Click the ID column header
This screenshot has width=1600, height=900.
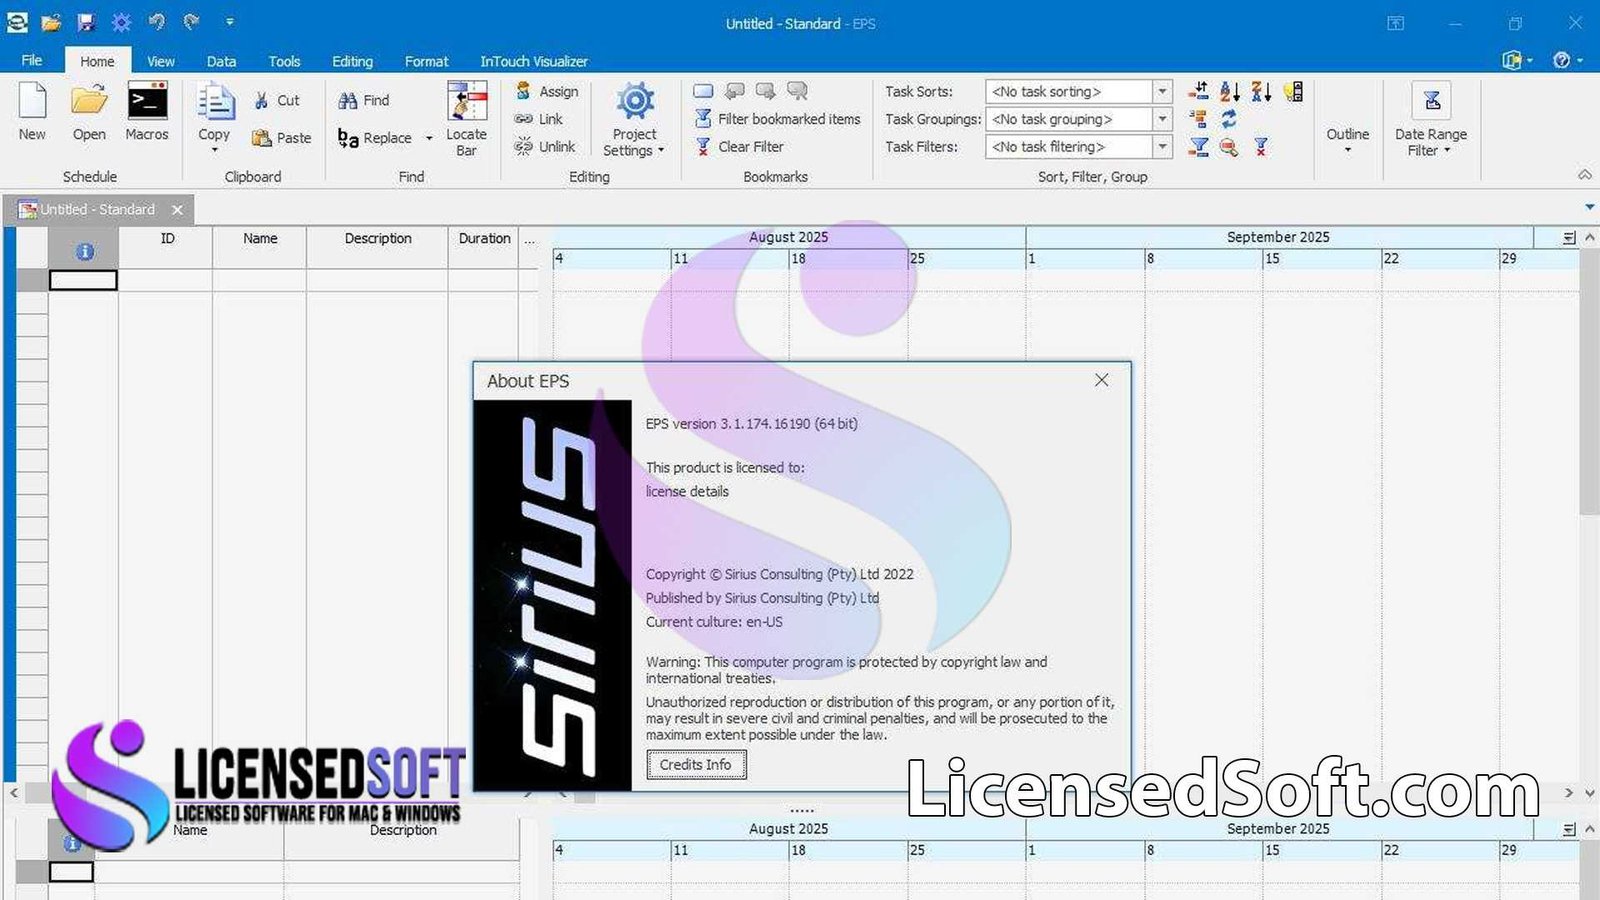166,247
